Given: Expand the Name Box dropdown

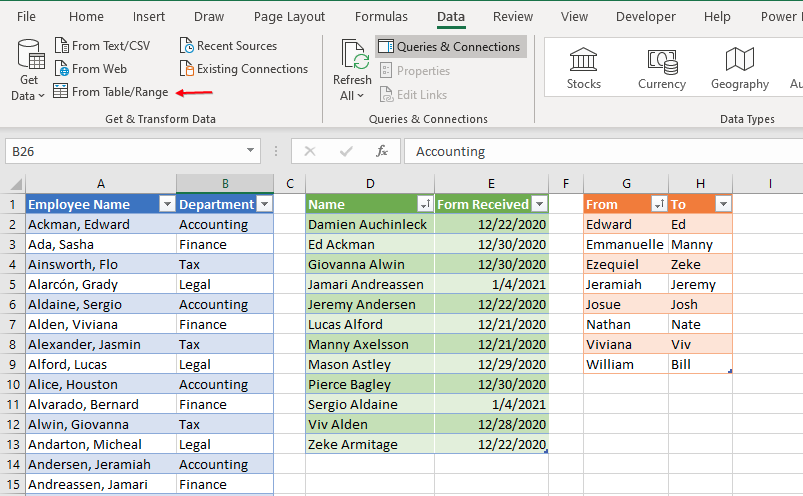Looking at the screenshot, I should click(x=252, y=151).
